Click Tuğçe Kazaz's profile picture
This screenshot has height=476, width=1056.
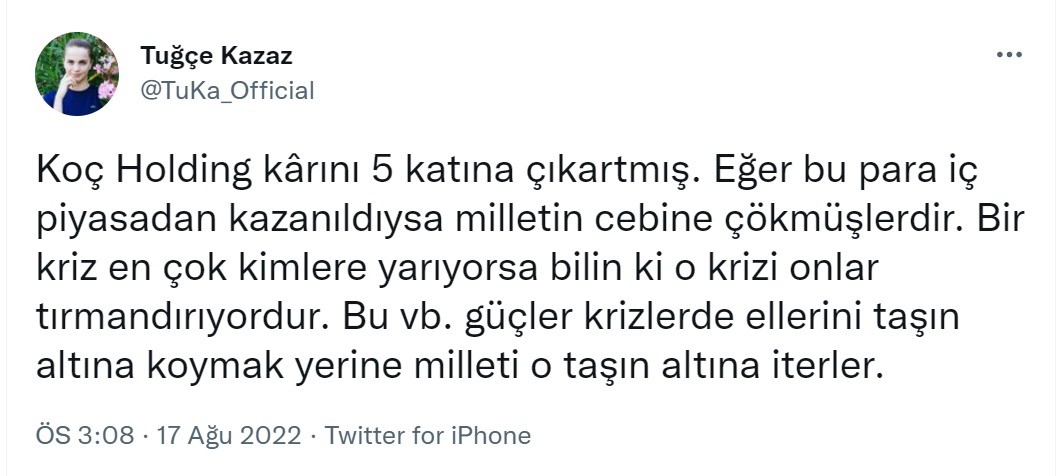77,74
